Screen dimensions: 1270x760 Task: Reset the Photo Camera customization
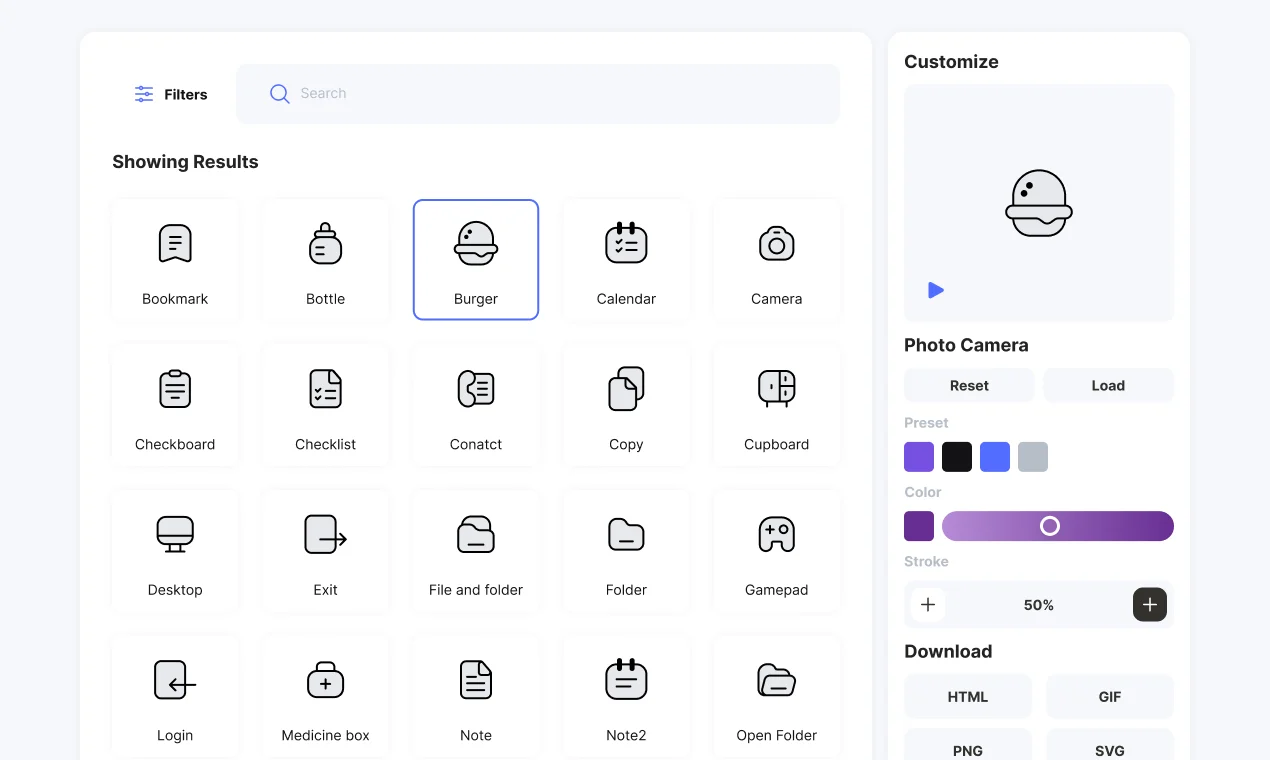point(968,385)
